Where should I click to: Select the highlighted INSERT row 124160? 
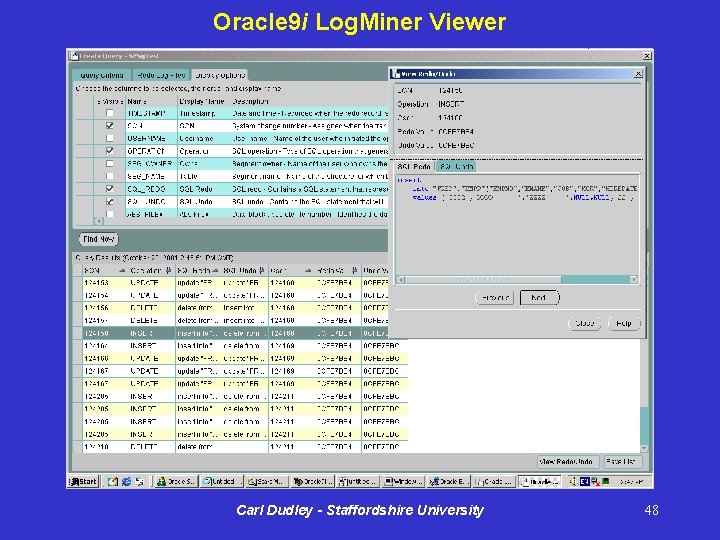236,333
